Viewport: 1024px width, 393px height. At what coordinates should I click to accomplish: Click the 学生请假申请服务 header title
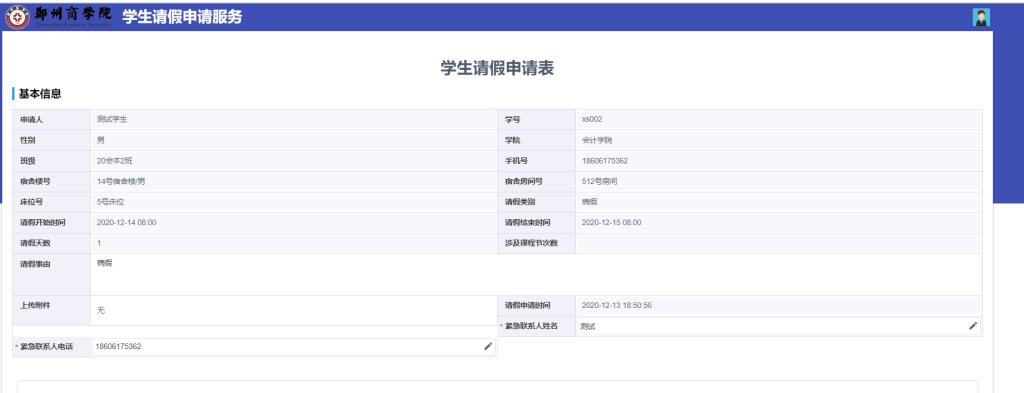(182, 18)
